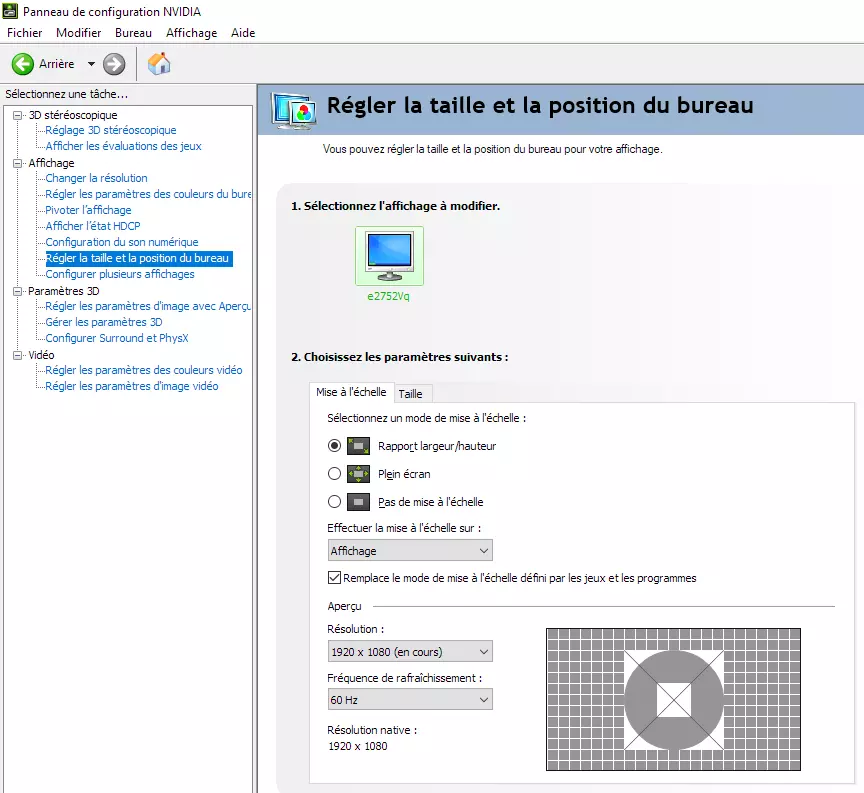The image size is (864, 793).
Task: Open Gérer les paramètres 3D
Action: 104,322
